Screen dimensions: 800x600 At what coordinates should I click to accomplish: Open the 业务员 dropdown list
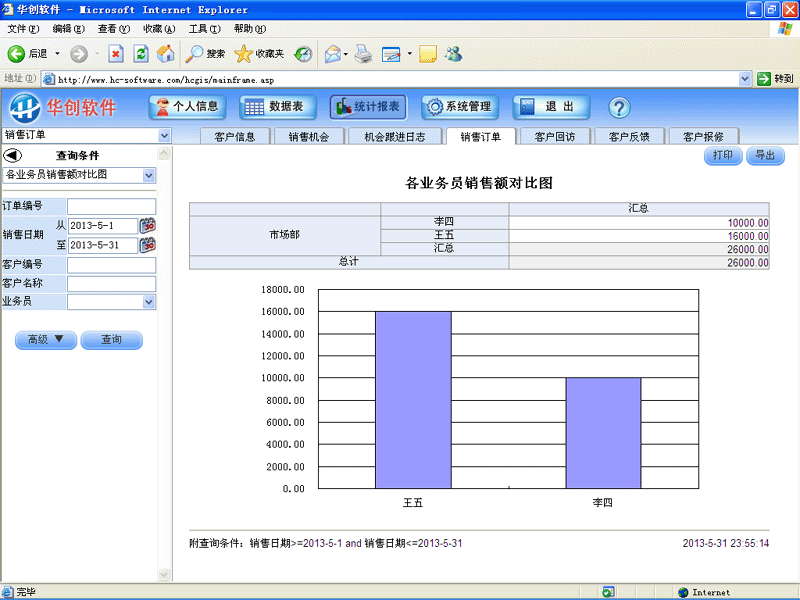[148, 302]
